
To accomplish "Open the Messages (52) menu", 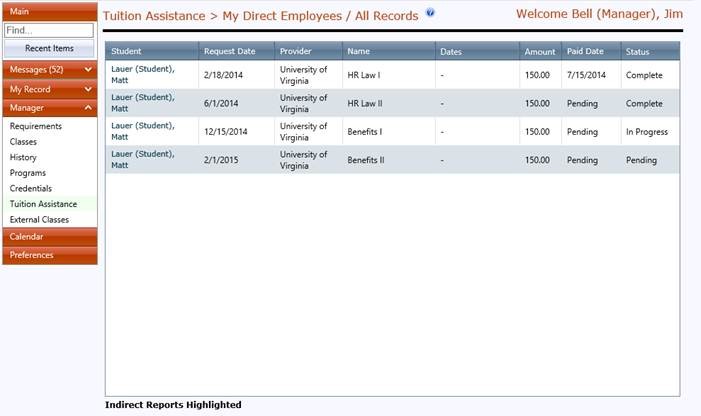I will (x=50, y=70).
